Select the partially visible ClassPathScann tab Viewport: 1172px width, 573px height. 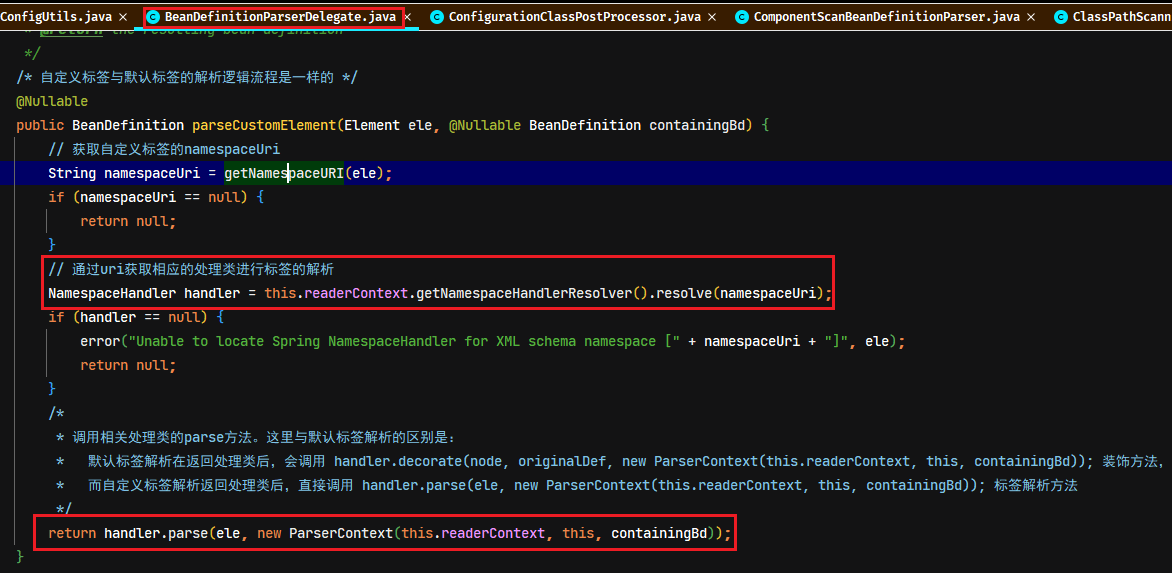(1121, 16)
